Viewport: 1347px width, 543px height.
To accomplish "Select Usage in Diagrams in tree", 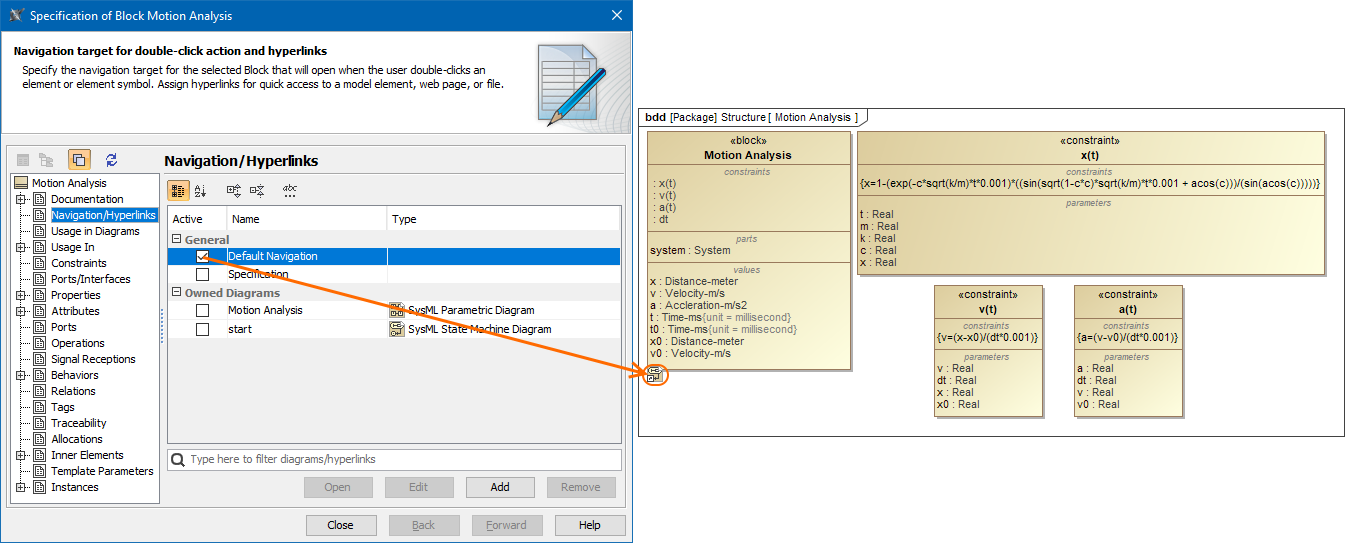I will coord(95,231).
